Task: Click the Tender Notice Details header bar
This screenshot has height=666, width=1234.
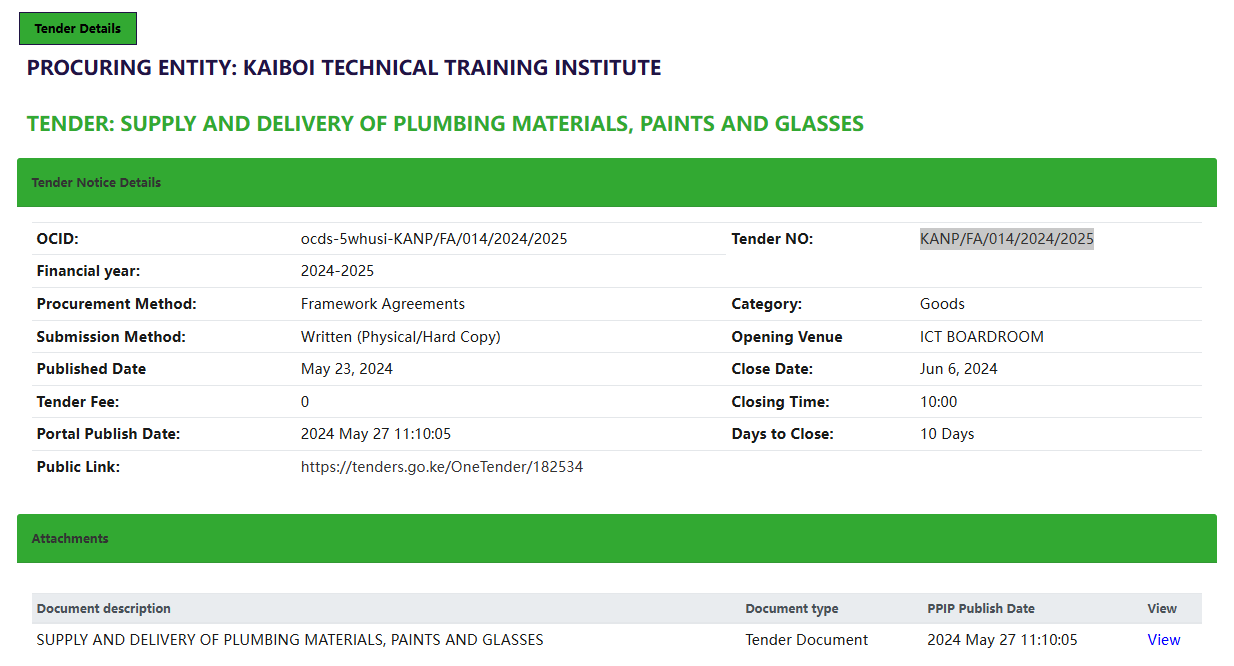Action: [x=617, y=183]
